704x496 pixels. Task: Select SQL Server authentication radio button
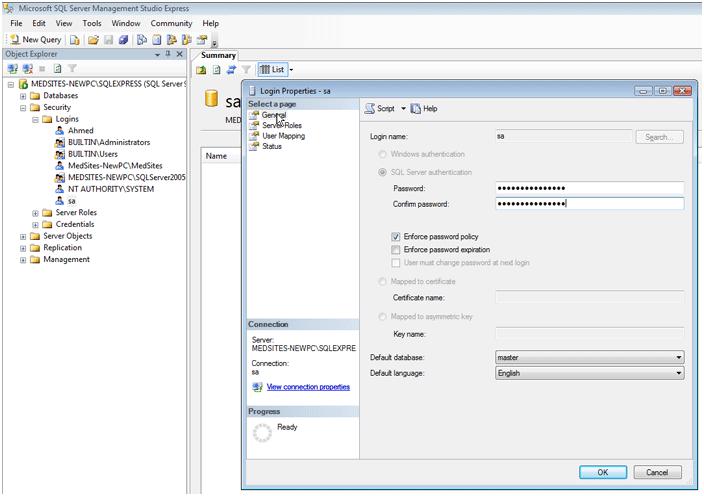tap(382, 172)
